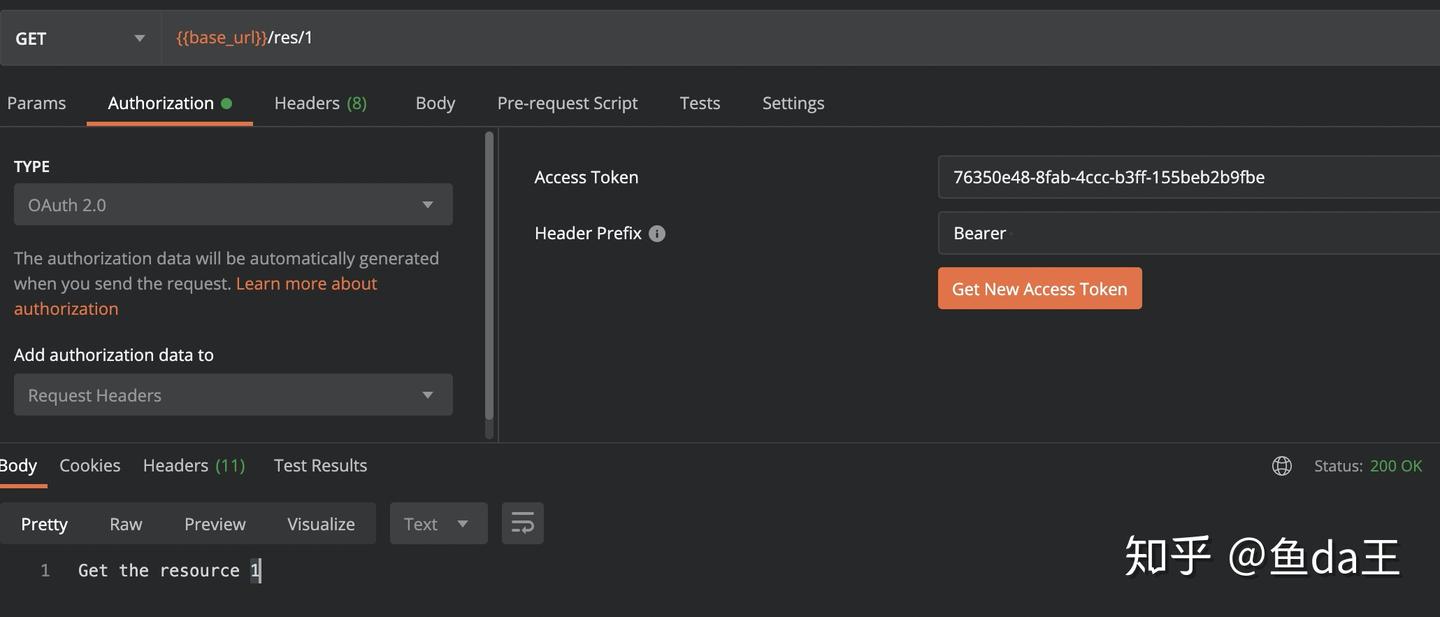
Task: Open the Request Headers dropdown
Action: click(x=233, y=395)
